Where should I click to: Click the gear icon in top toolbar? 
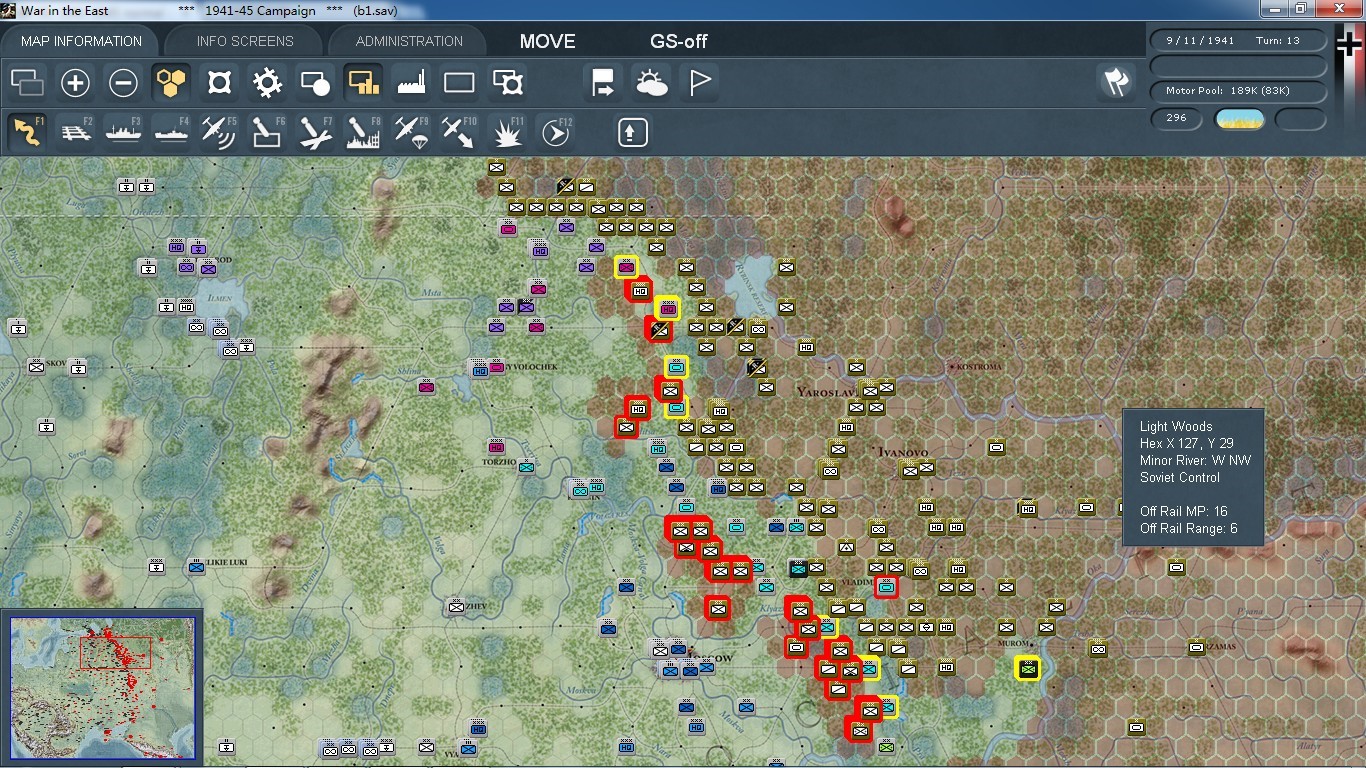point(267,83)
